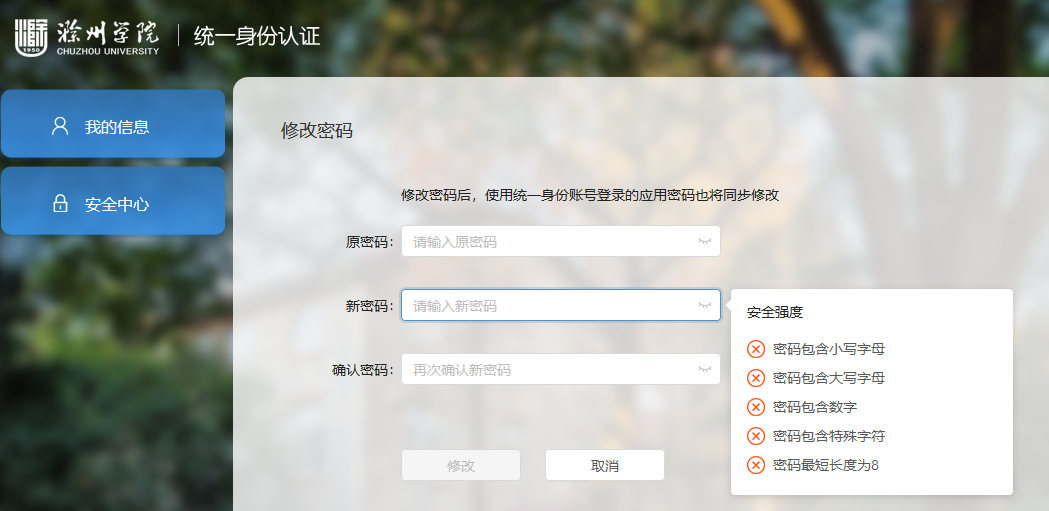Click the person icon beside 我的信息
The width and height of the screenshot is (1049, 511).
click(60, 126)
